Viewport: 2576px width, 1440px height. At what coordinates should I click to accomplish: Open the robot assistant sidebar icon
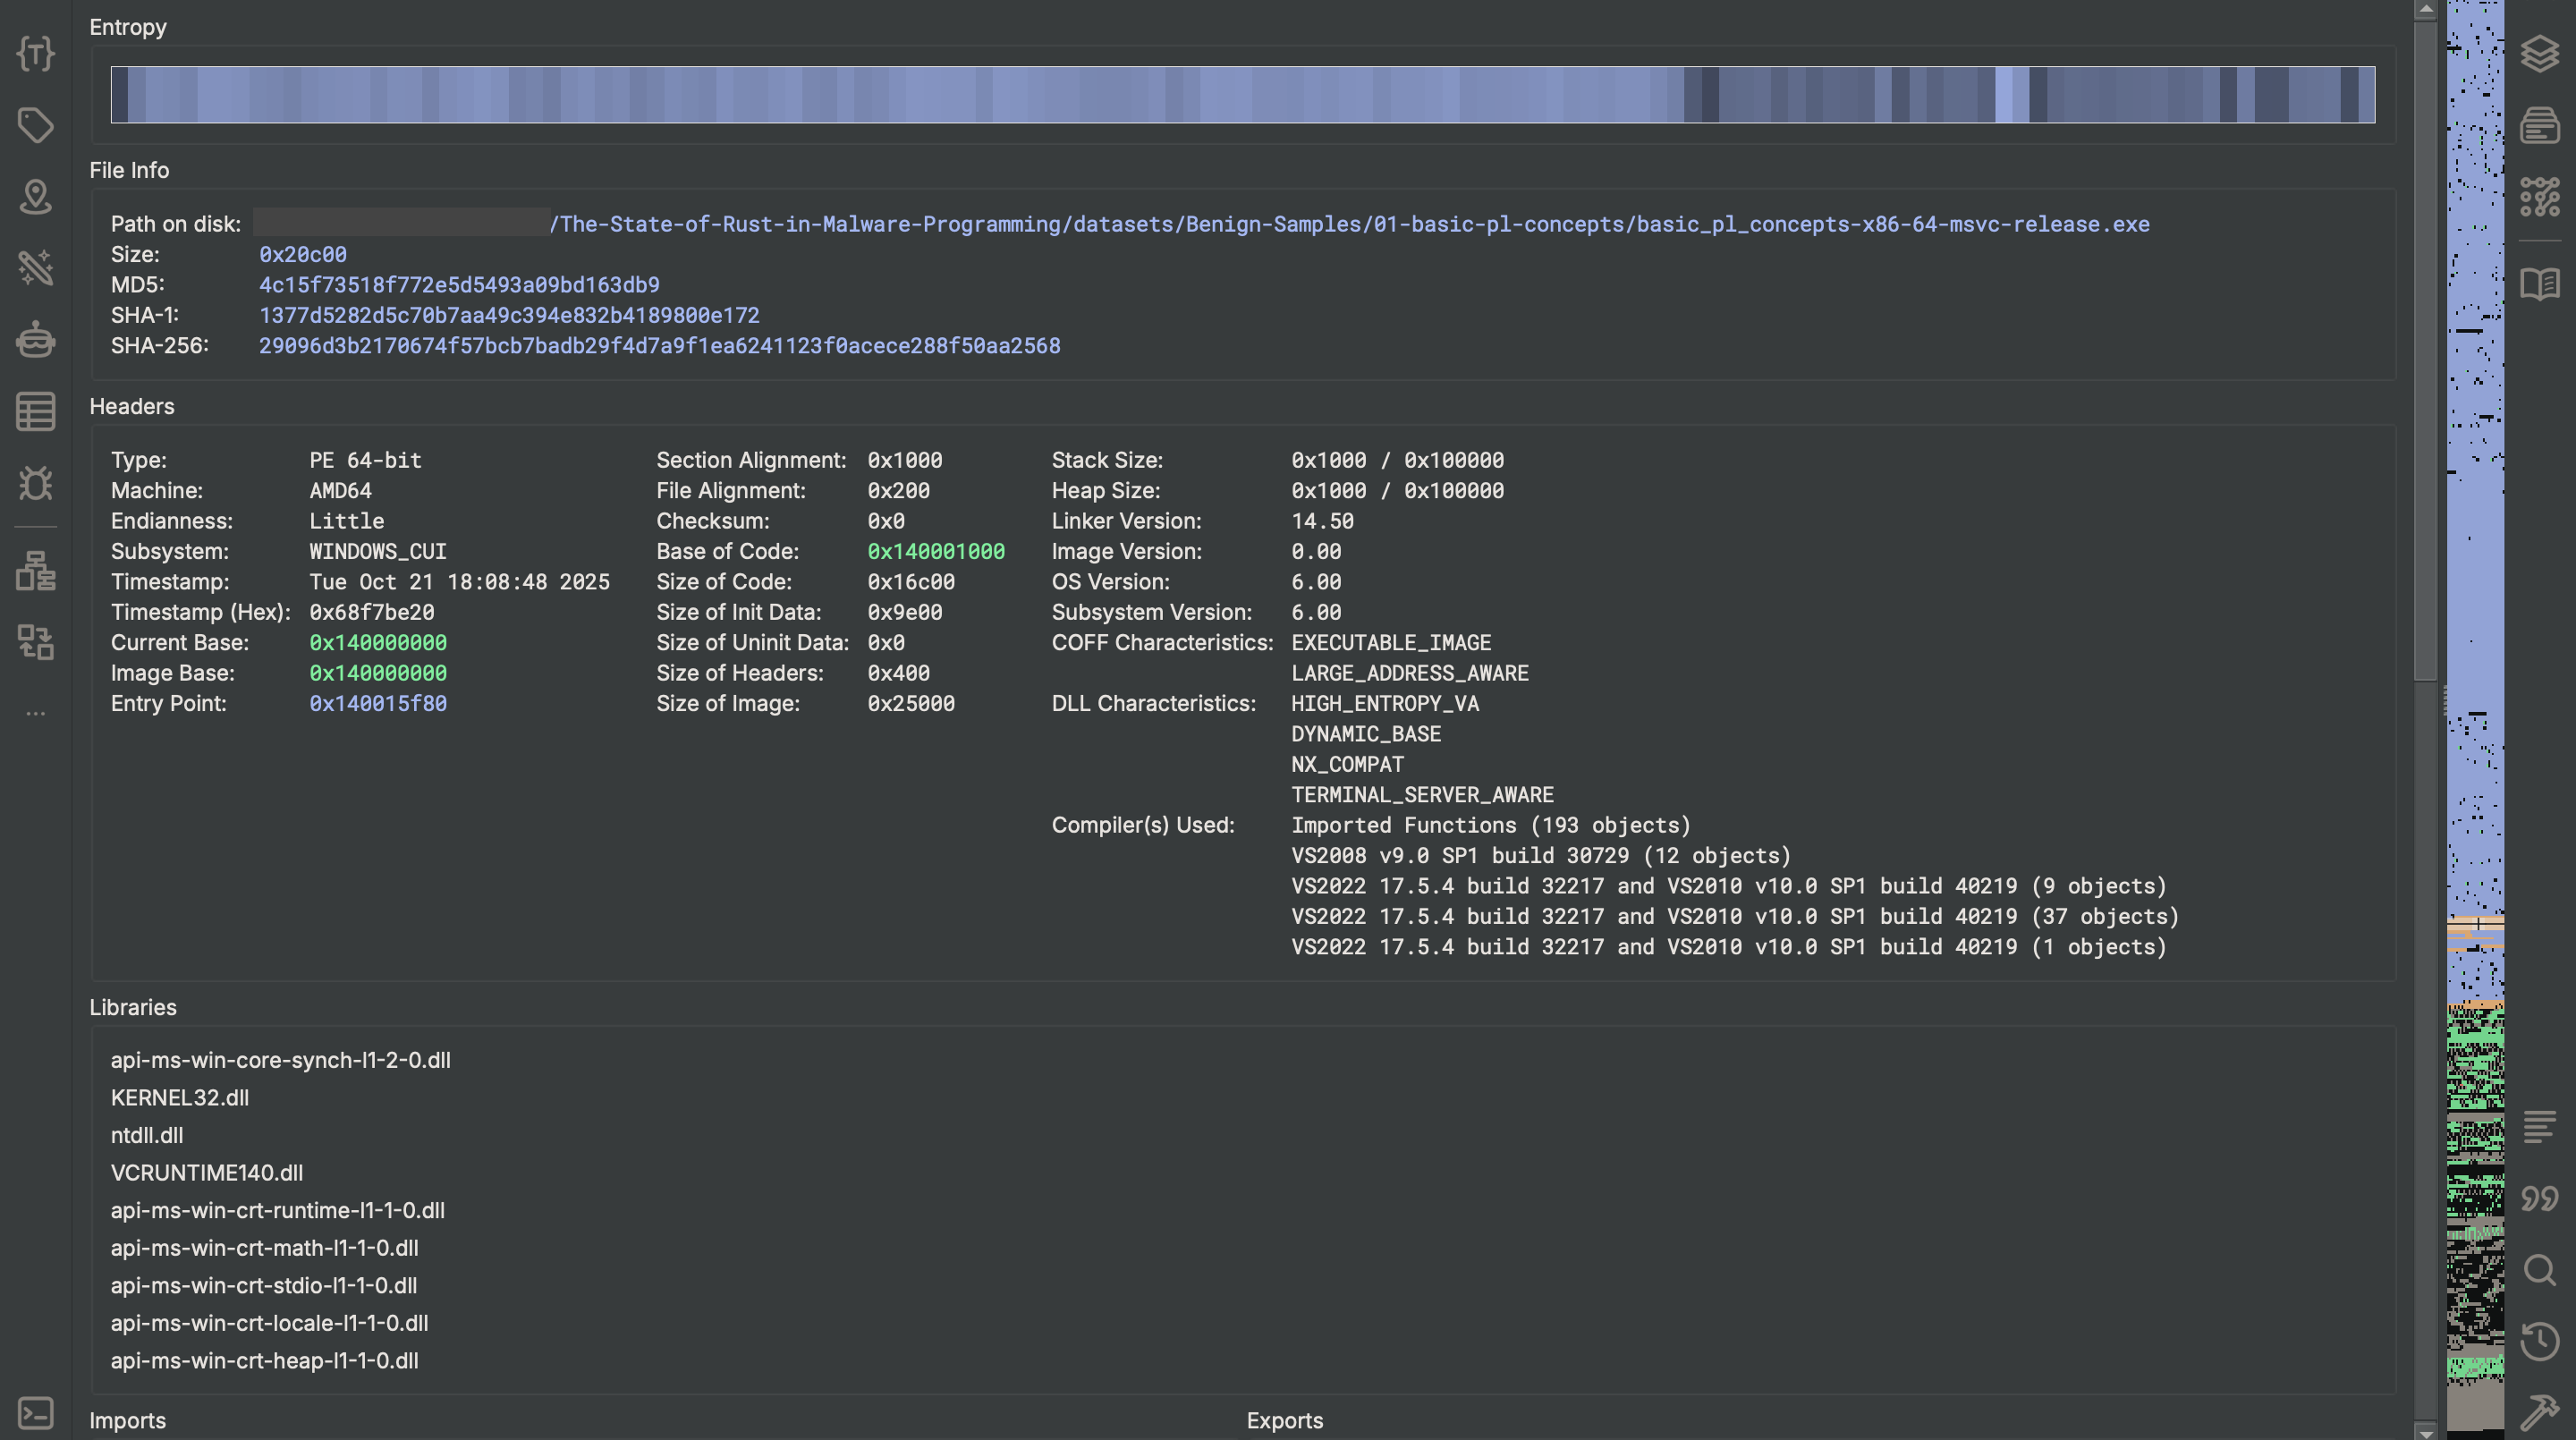point(36,340)
